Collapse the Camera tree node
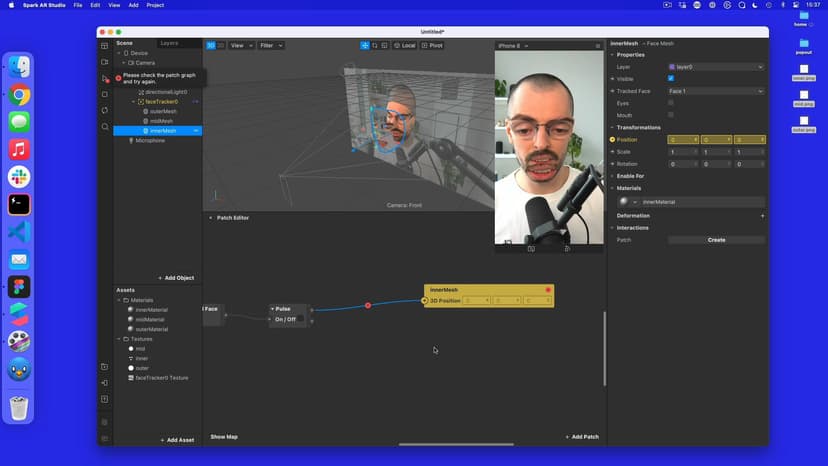The image size is (828, 466). point(124,63)
